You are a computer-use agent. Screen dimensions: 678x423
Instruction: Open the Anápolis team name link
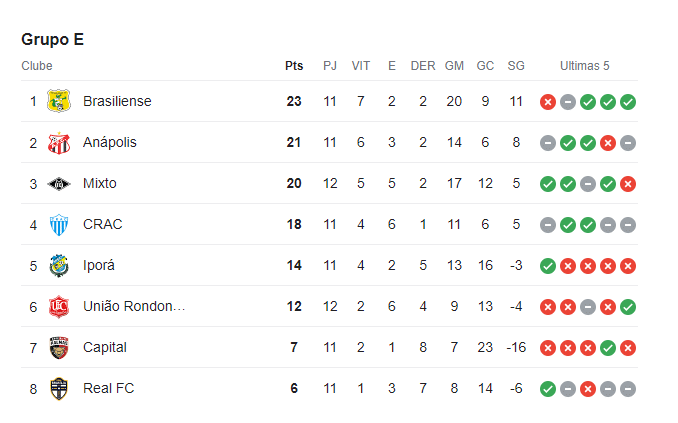pos(110,142)
